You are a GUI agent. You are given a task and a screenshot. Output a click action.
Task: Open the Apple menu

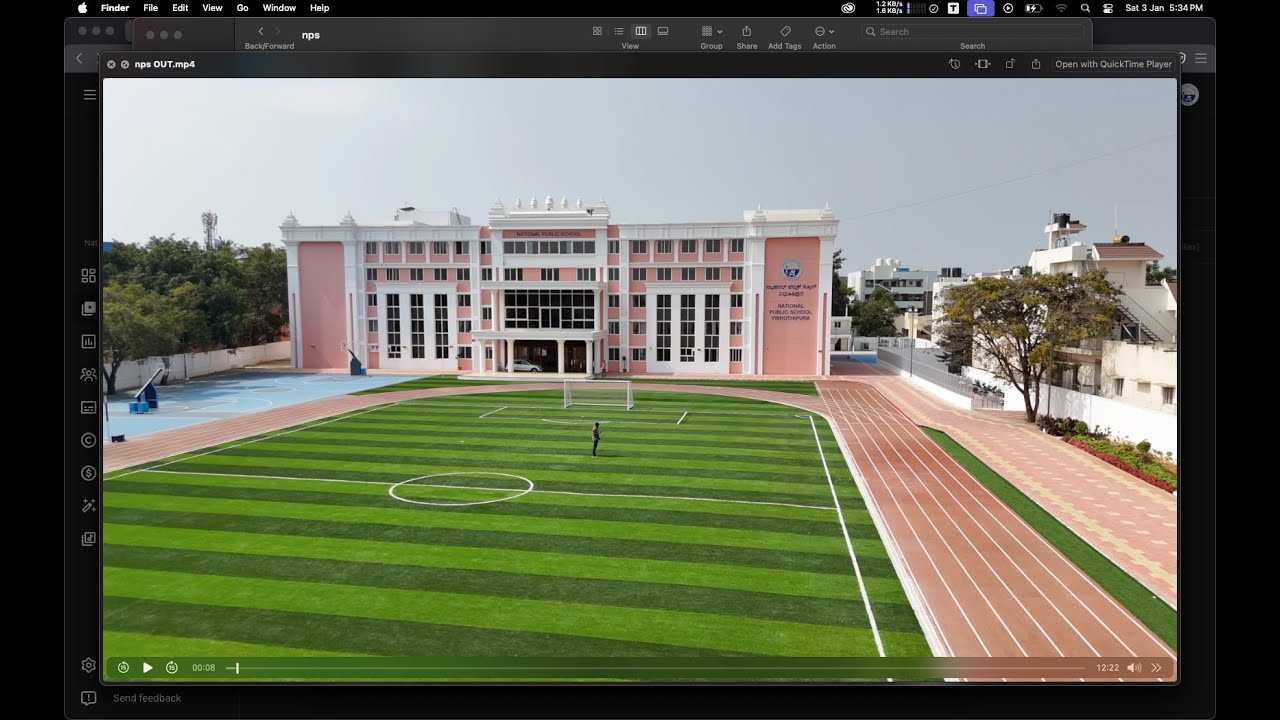83,7
